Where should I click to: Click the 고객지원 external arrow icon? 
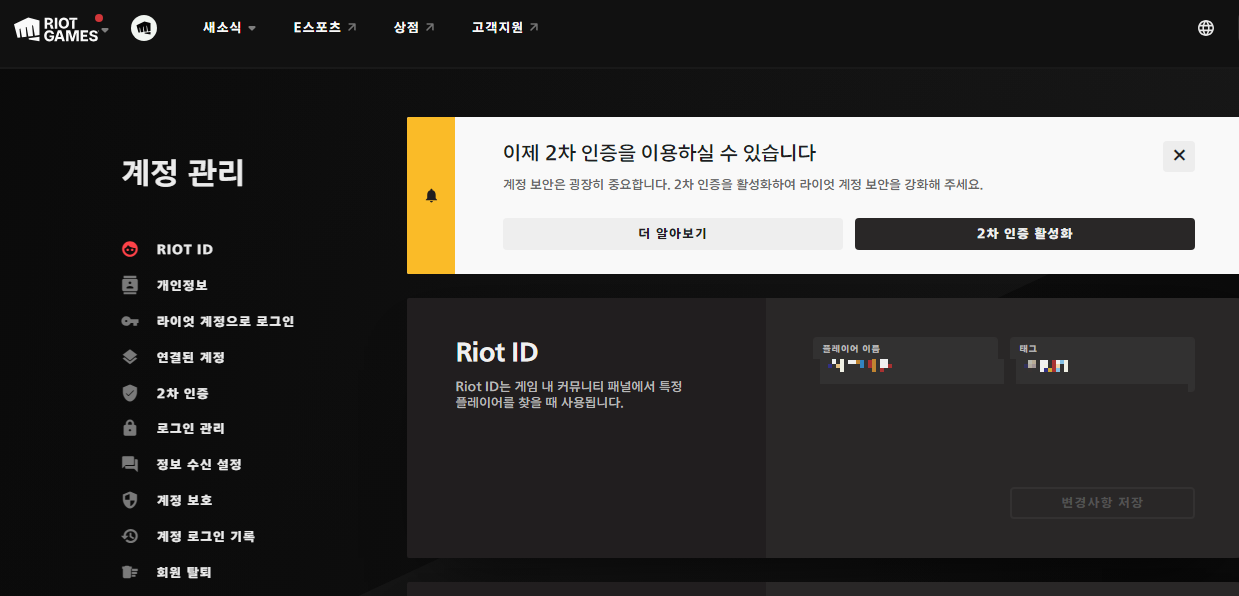click(534, 28)
